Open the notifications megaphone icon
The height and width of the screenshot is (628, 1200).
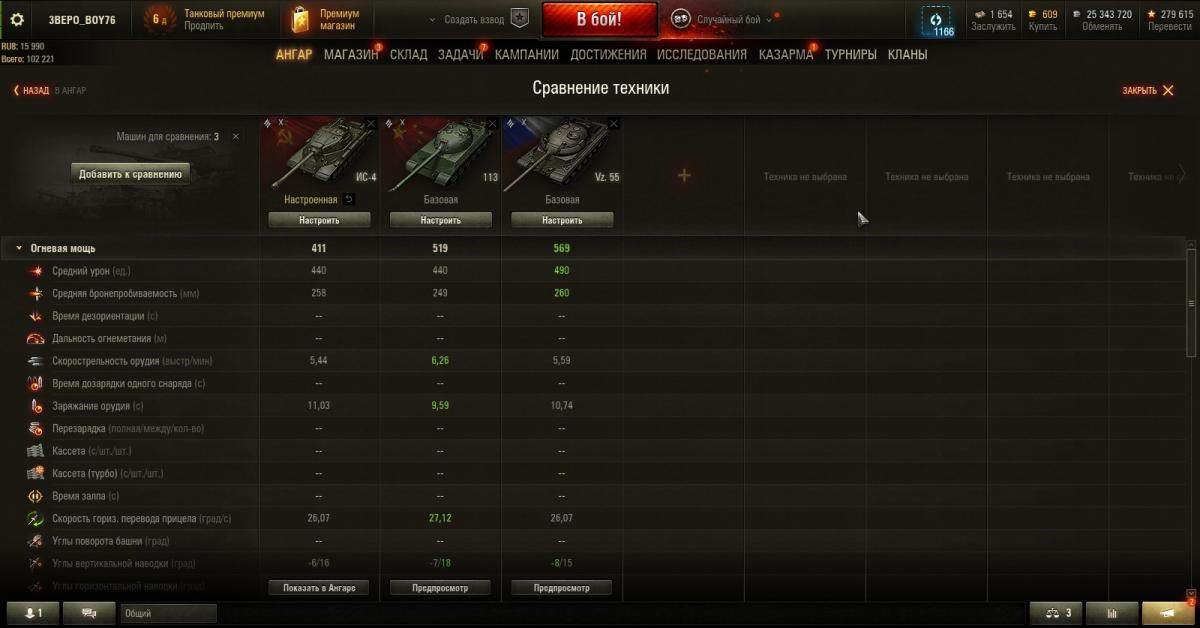pos(1167,613)
